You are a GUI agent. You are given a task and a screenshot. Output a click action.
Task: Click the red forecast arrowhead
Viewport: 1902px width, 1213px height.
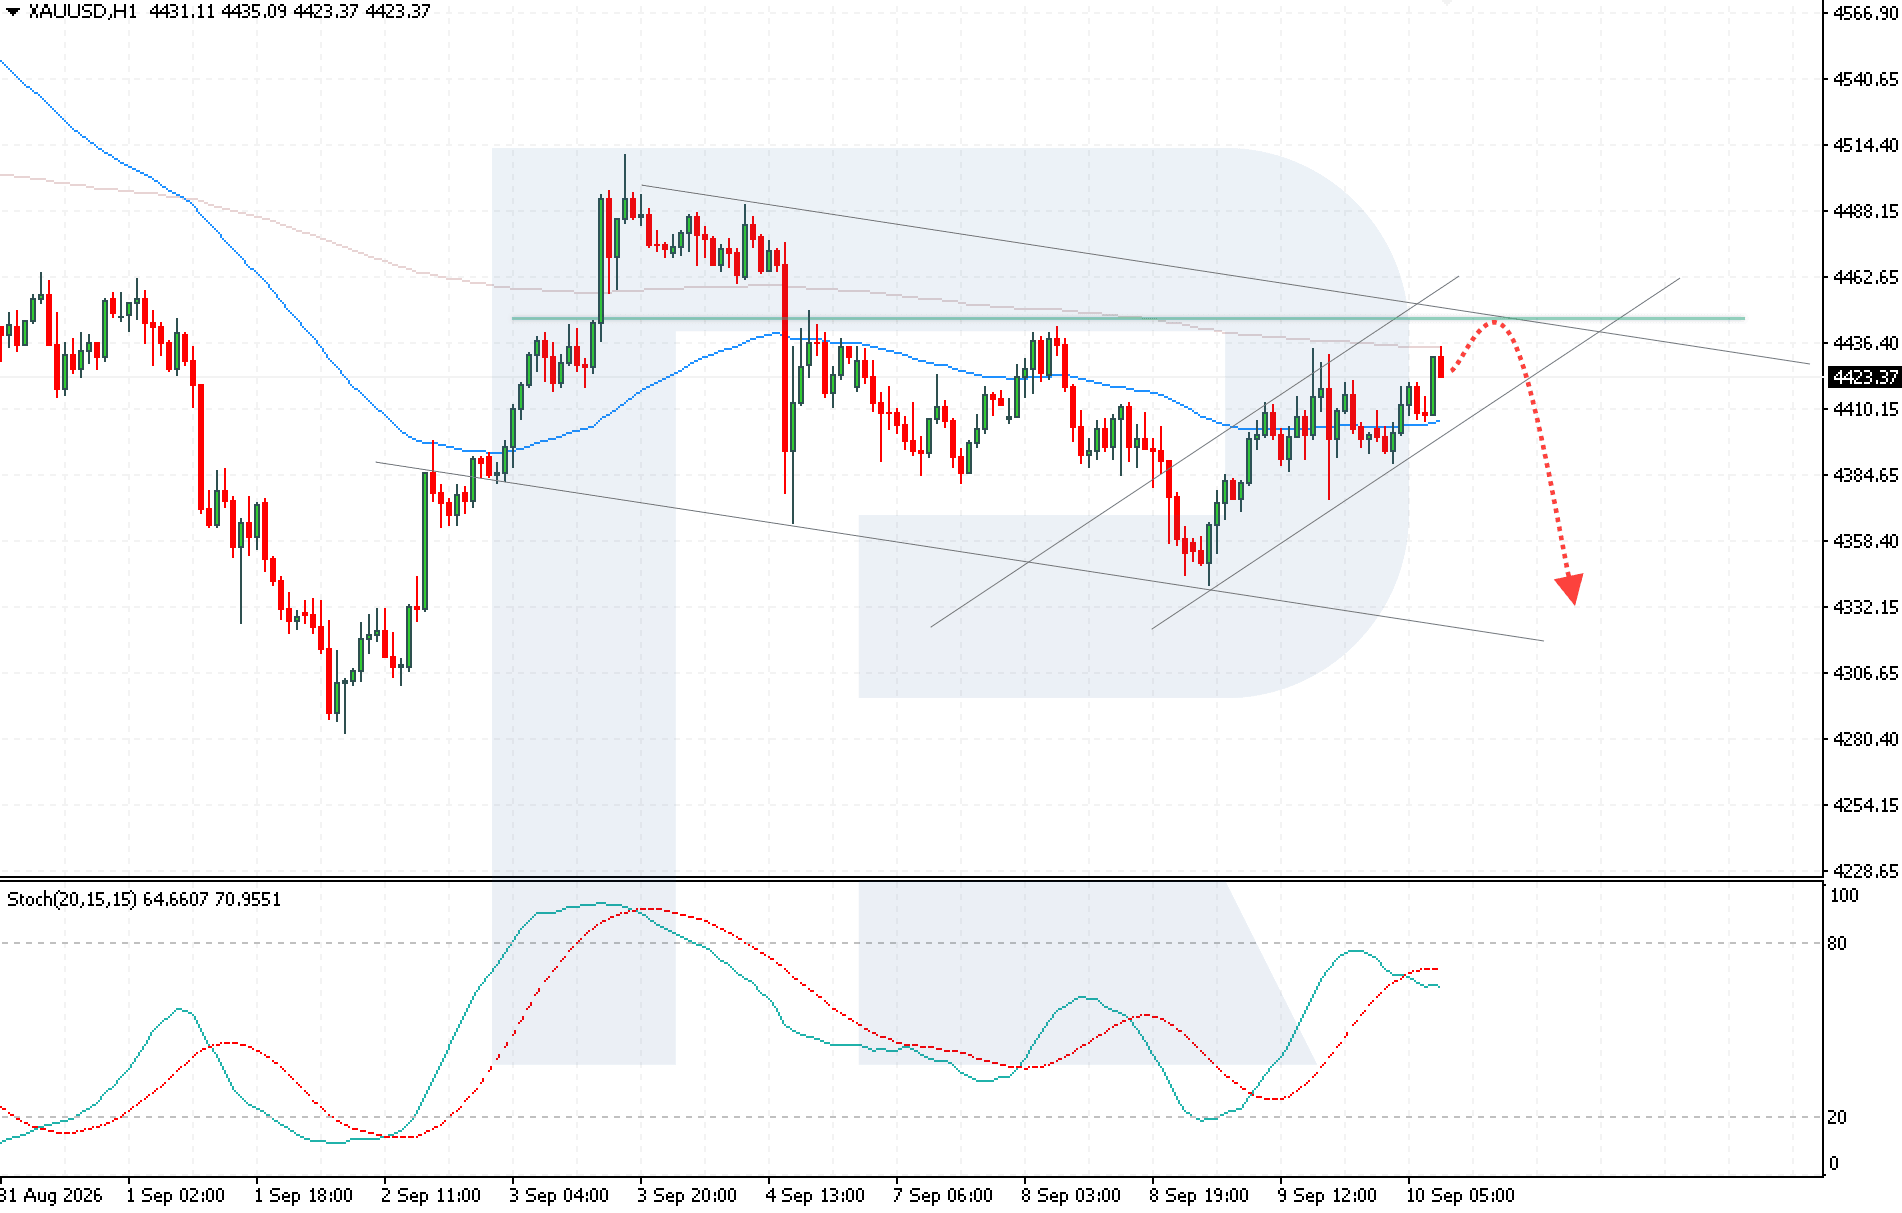tap(1570, 589)
